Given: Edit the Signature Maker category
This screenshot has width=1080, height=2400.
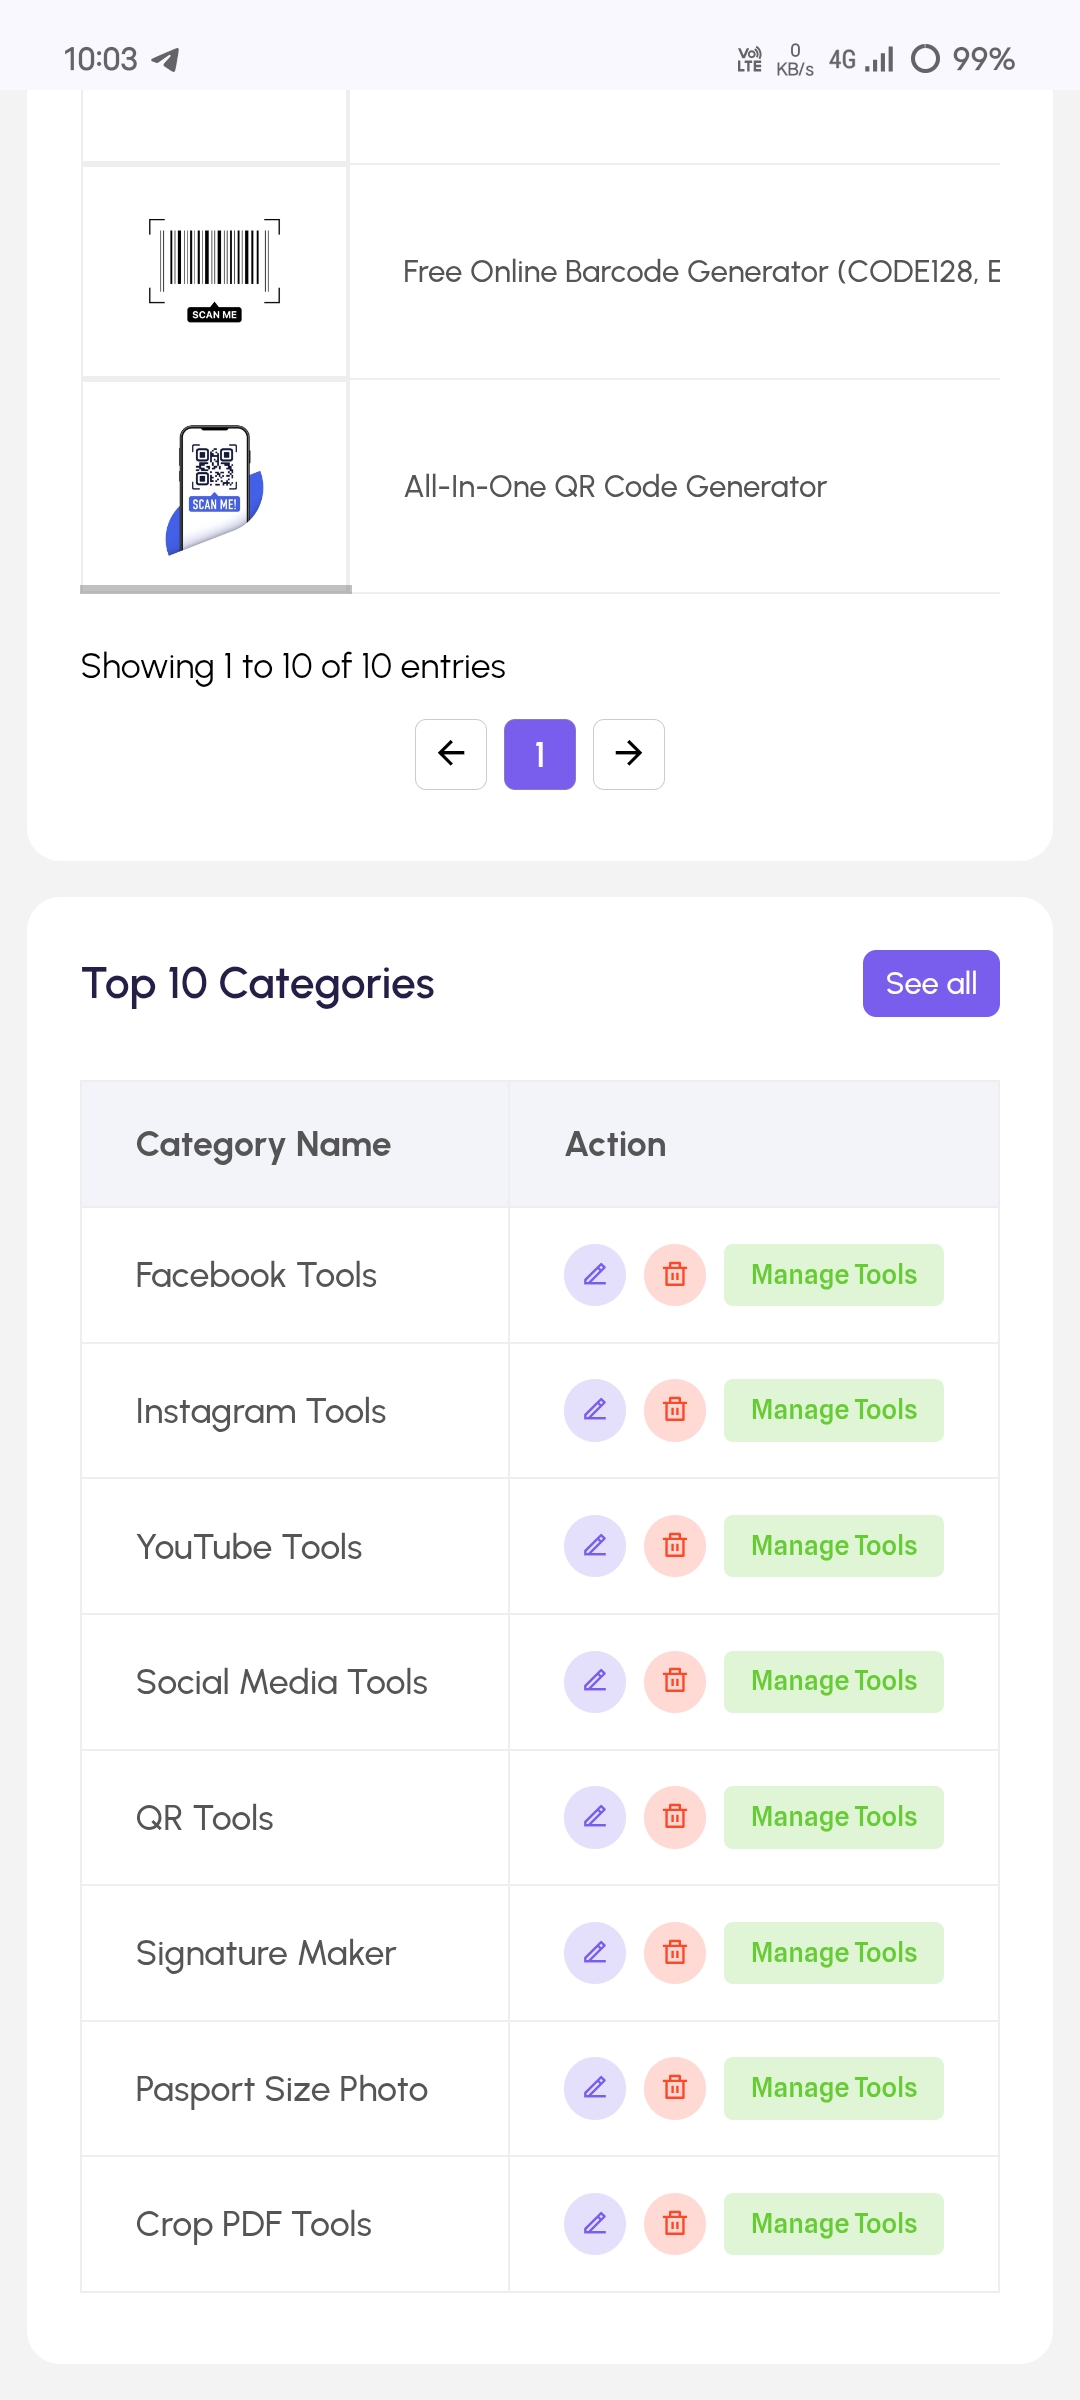Looking at the screenshot, I should [x=595, y=1953].
